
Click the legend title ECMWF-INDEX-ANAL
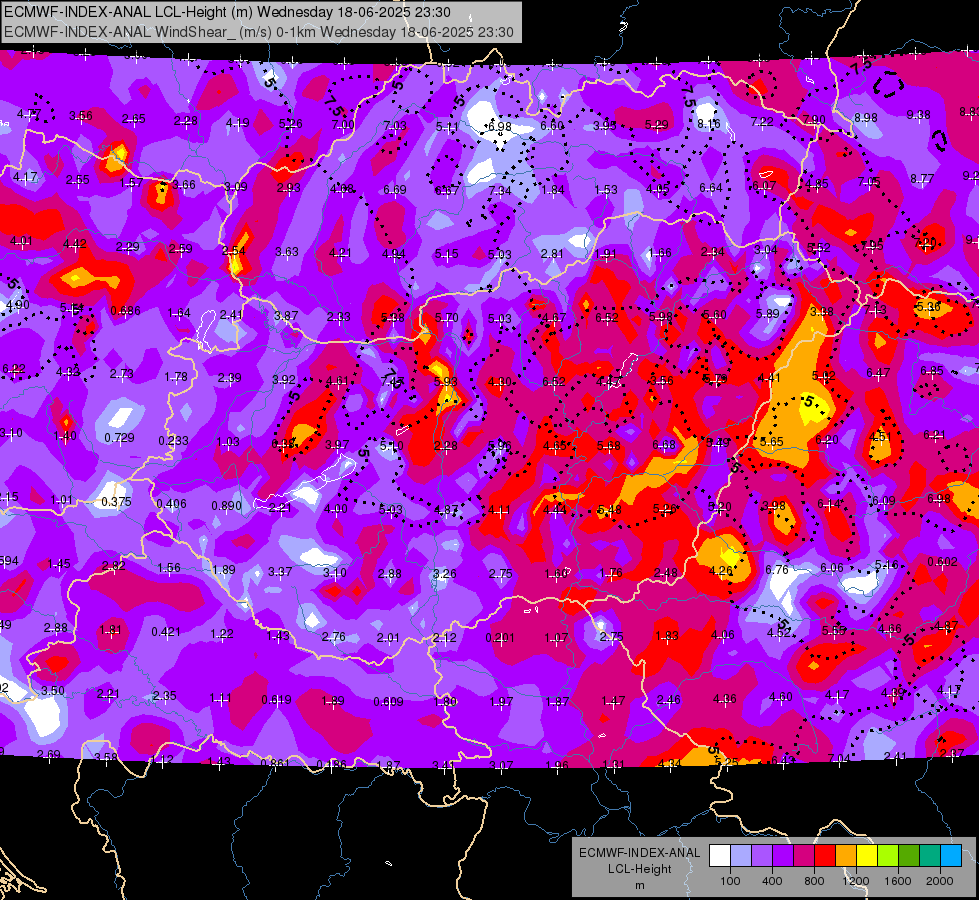[639, 853]
